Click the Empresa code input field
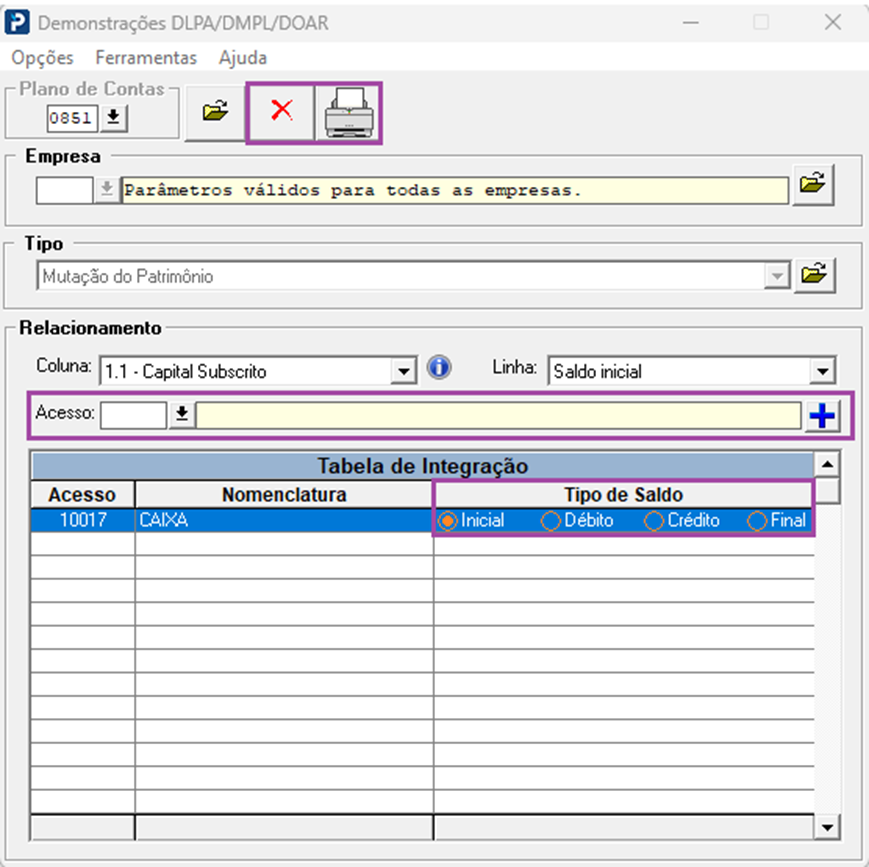The width and height of the screenshot is (869, 867). 64,190
